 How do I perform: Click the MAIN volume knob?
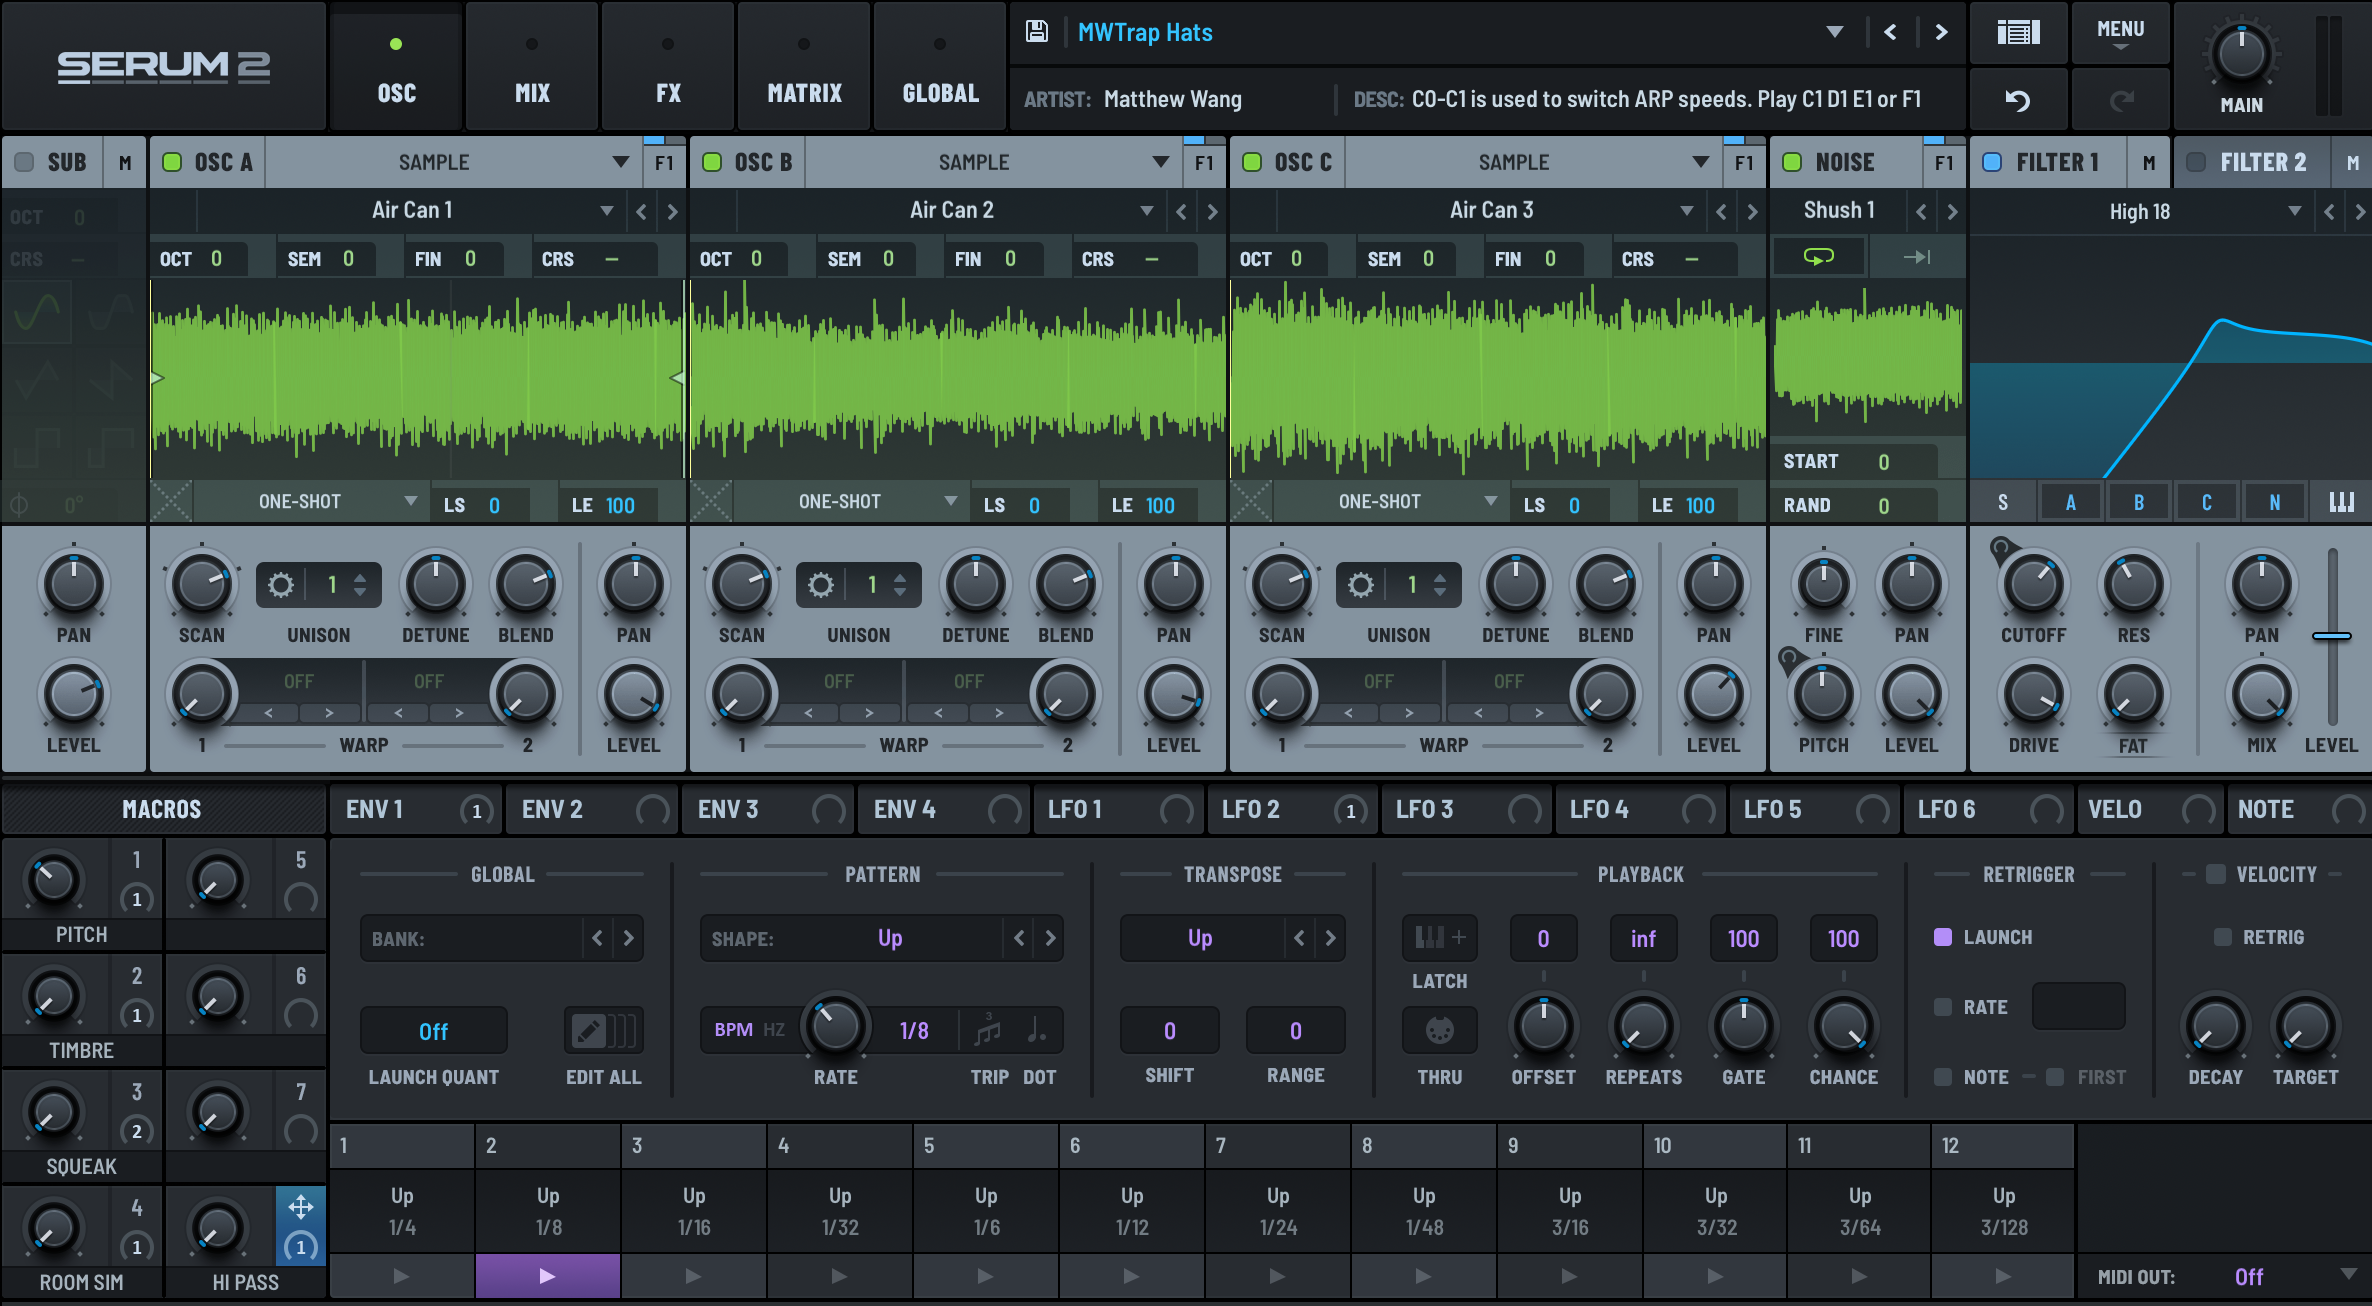[2241, 54]
